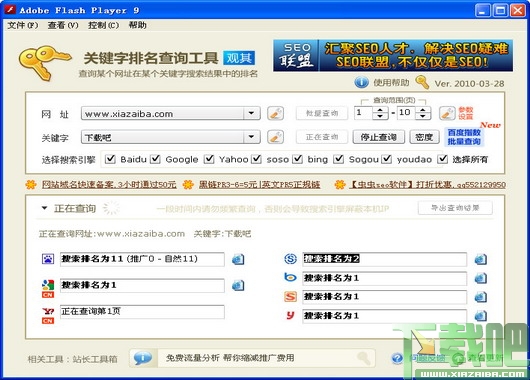
Task: Click the SEO联盟 banner advertisement
Action: 393,55
